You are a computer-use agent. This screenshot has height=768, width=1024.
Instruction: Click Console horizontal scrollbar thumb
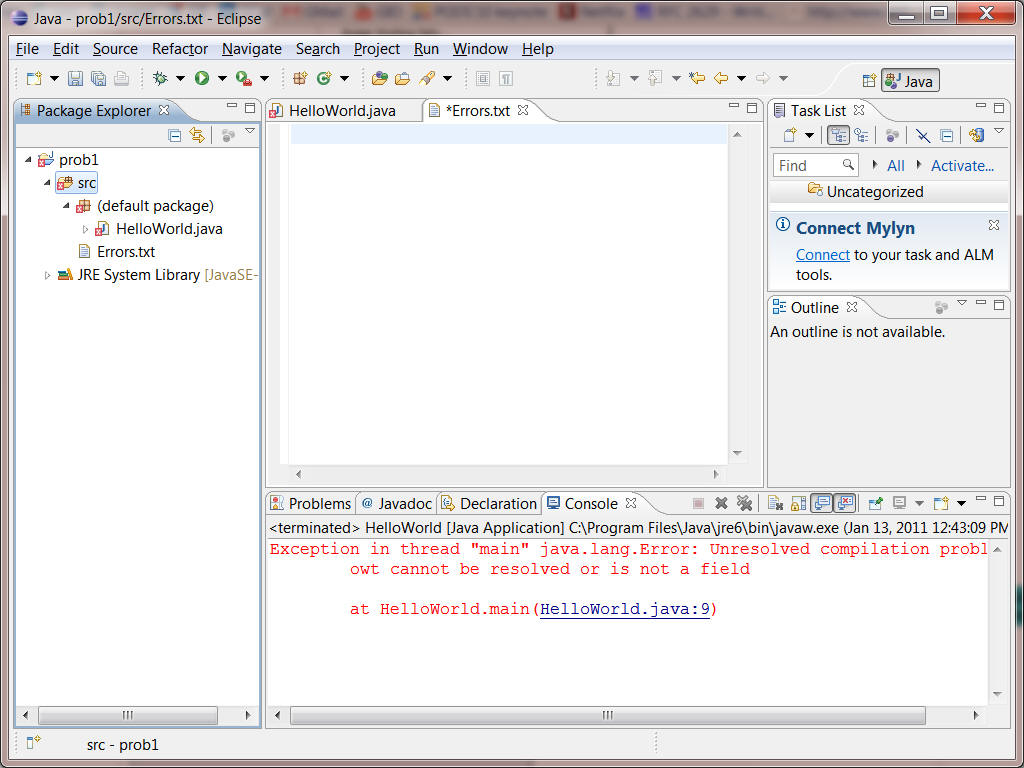[x=607, y=715]
